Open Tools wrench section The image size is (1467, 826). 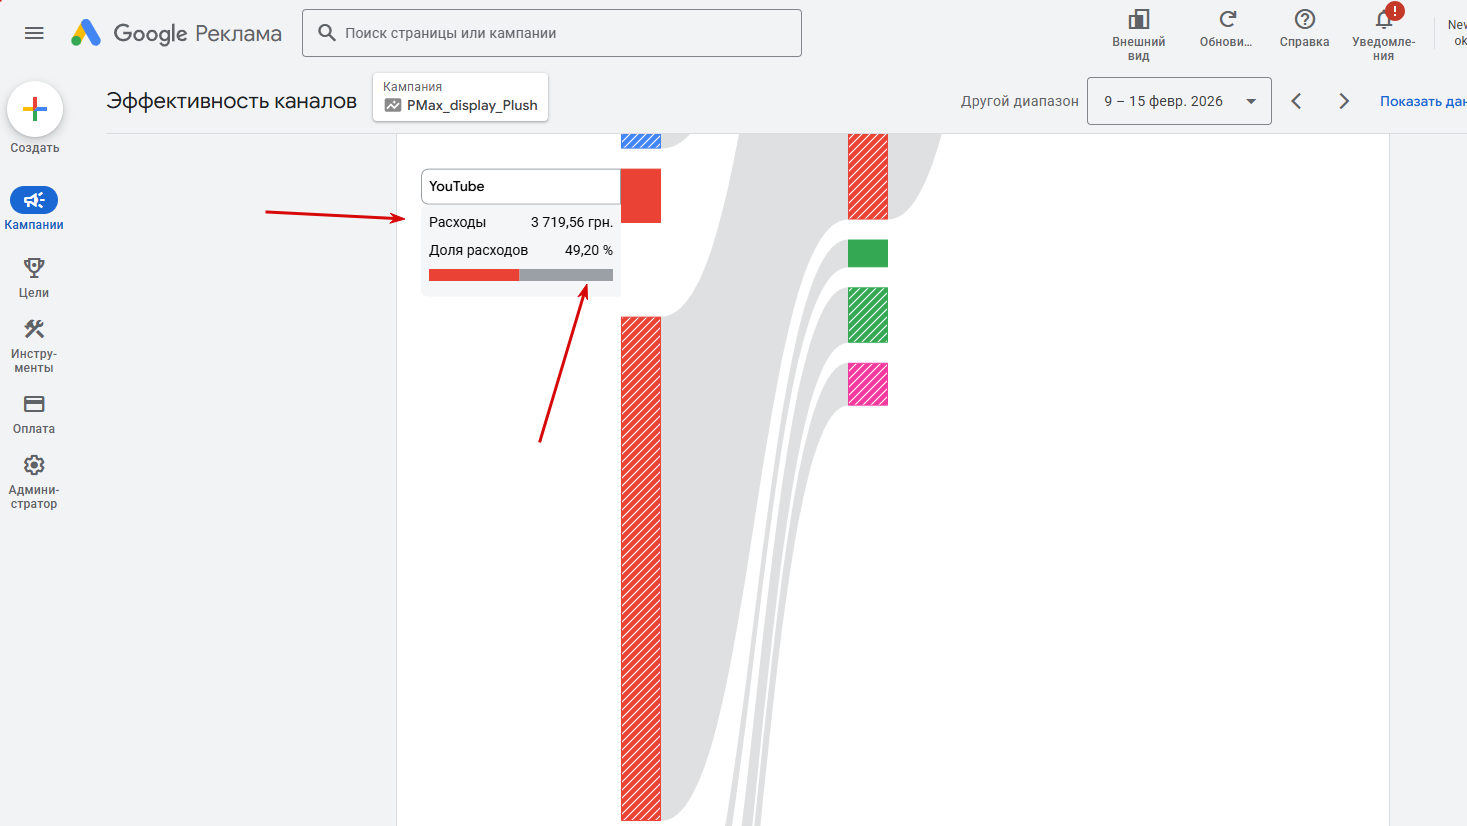(x=34, y=330)
